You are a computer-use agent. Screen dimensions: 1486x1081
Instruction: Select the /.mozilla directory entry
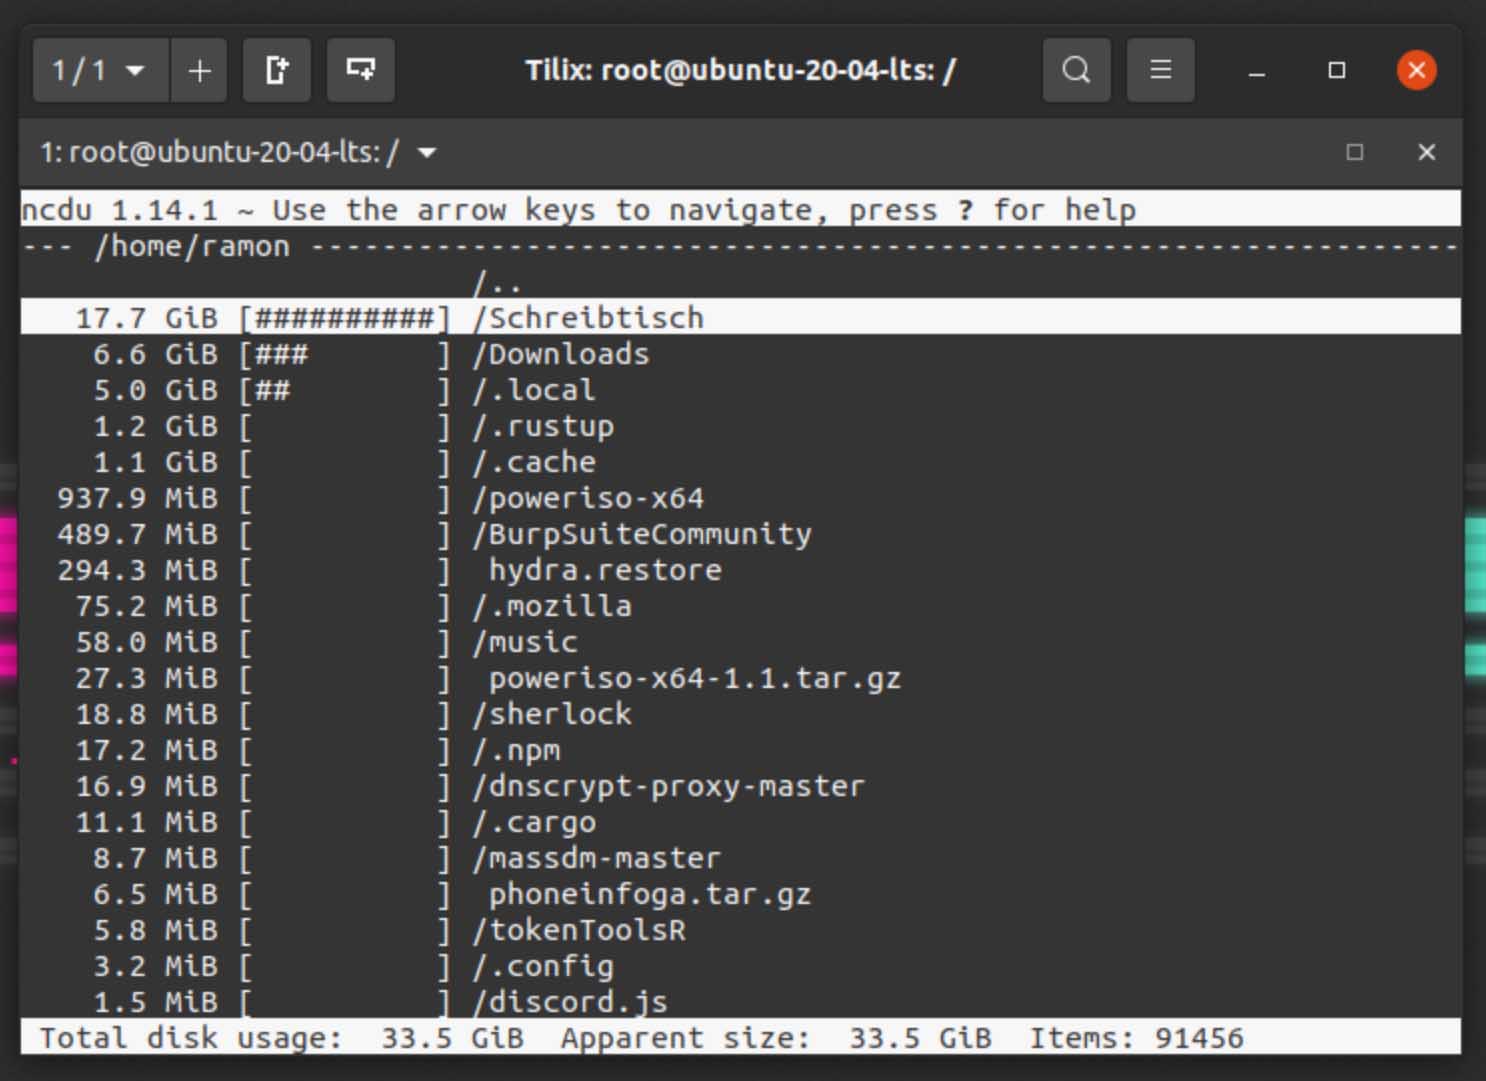click(x=741, y=606)
